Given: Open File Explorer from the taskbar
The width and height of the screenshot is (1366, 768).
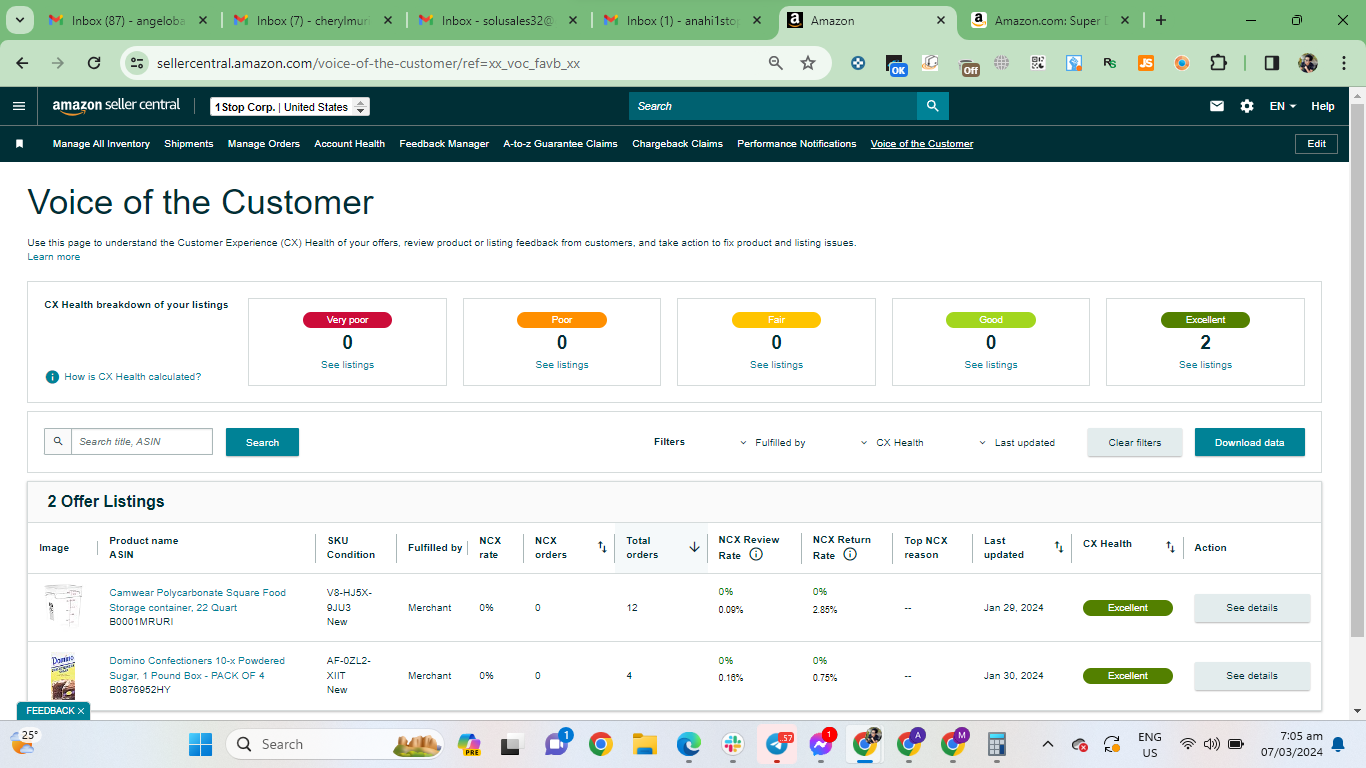Looking at the screenshot, I should coord(644,744).
